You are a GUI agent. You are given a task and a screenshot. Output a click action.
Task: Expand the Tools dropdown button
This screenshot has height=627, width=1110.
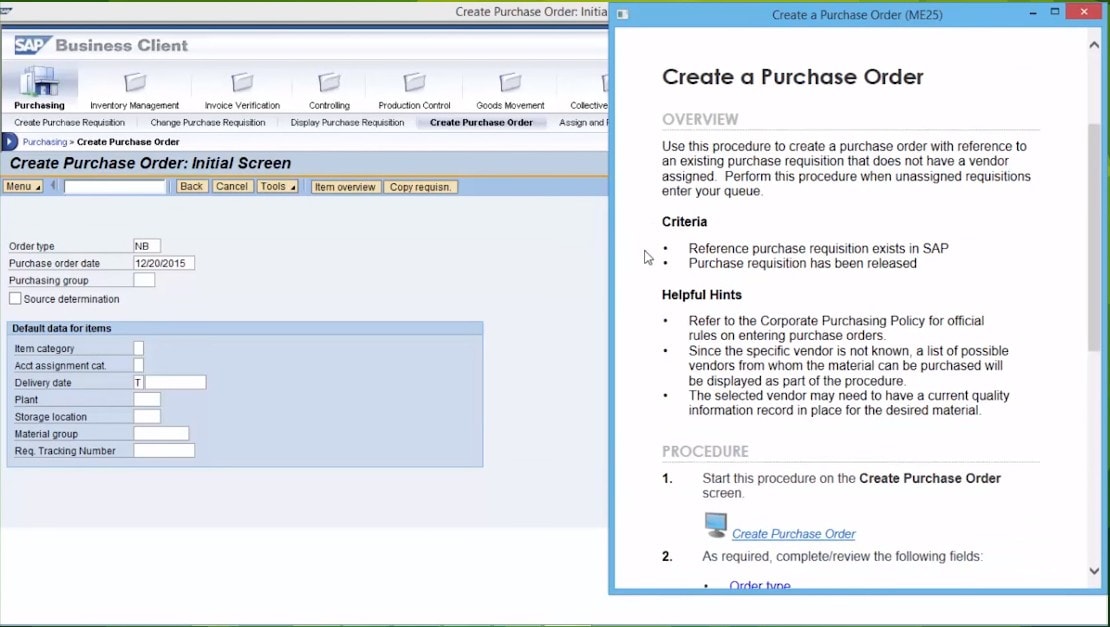(277, 186)
